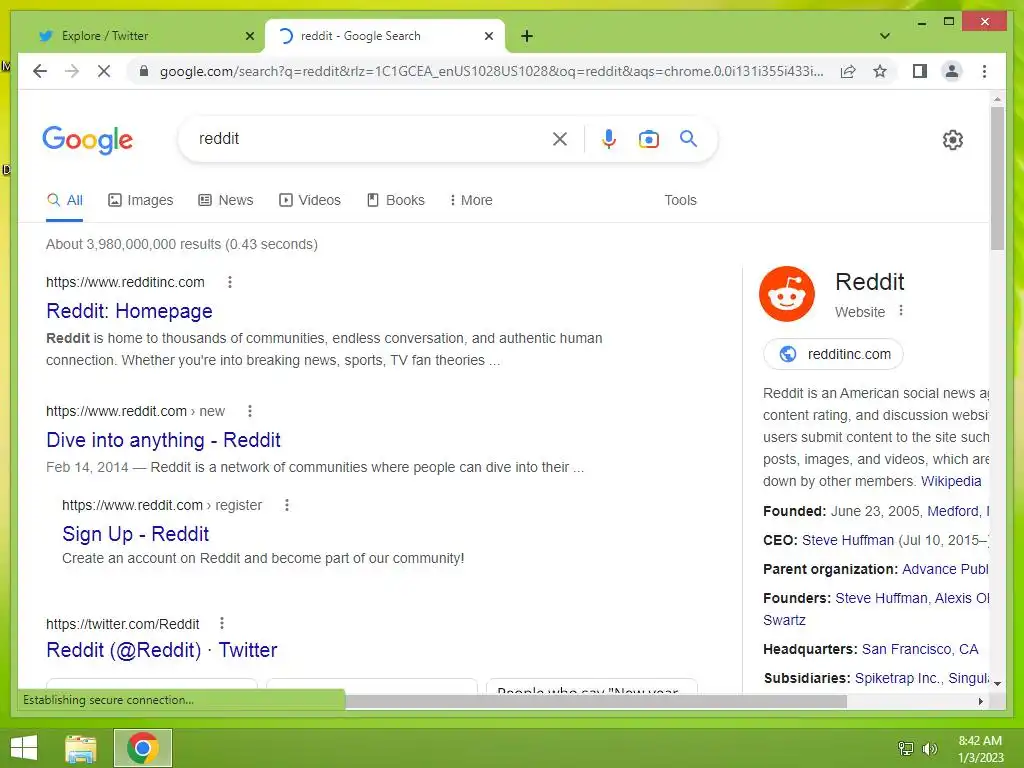The image size is (1024, 768).
Task: Open the Chrome profile avatar menu
Action: pyautogui.click(x=952, y=71)
